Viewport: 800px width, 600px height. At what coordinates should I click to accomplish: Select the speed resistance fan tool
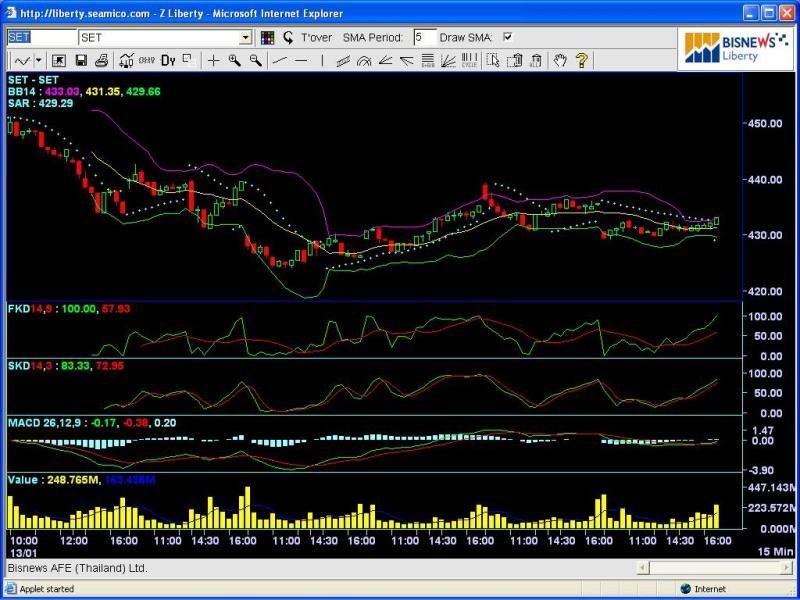pyautogui.click(x=407, y=61)
